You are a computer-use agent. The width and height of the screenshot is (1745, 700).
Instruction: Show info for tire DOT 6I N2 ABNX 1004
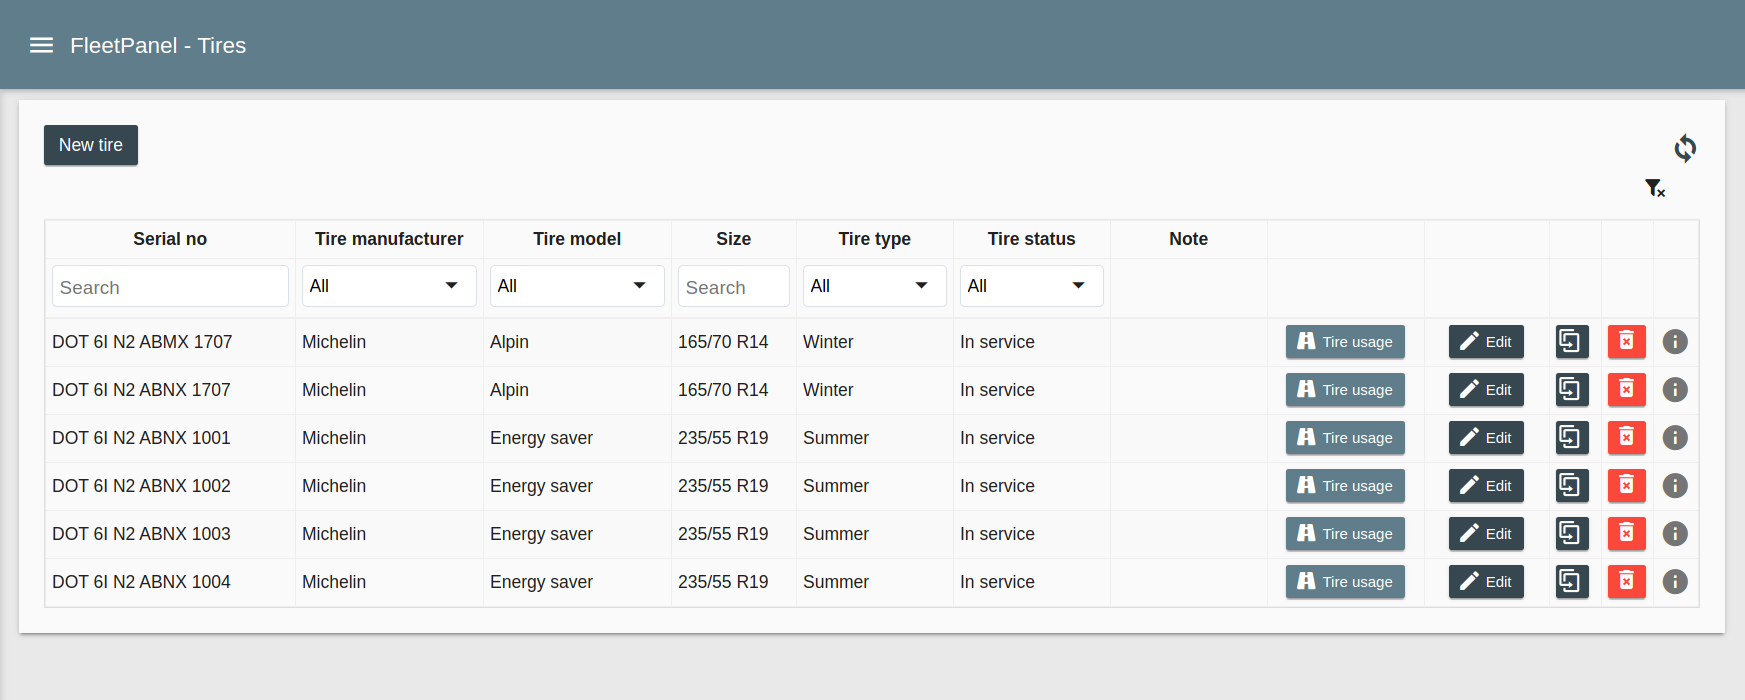1675,582
